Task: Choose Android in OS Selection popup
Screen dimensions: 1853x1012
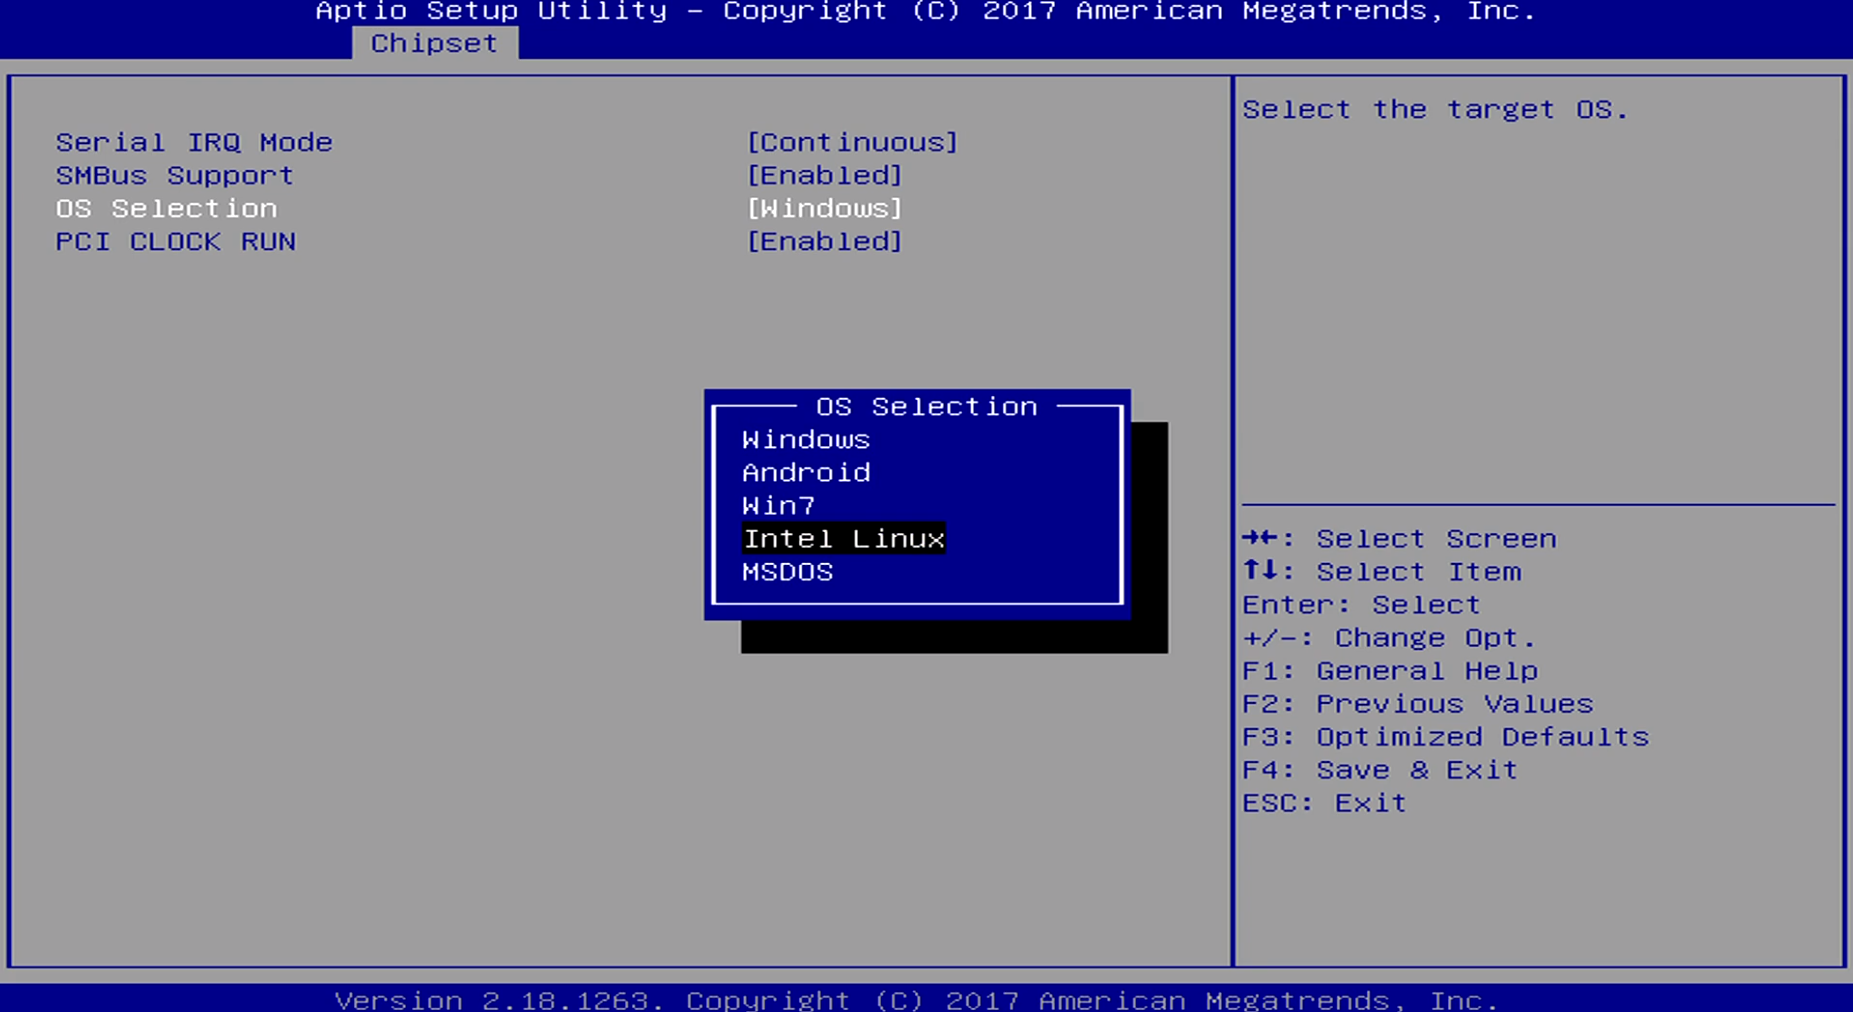Action: point(806,472)
